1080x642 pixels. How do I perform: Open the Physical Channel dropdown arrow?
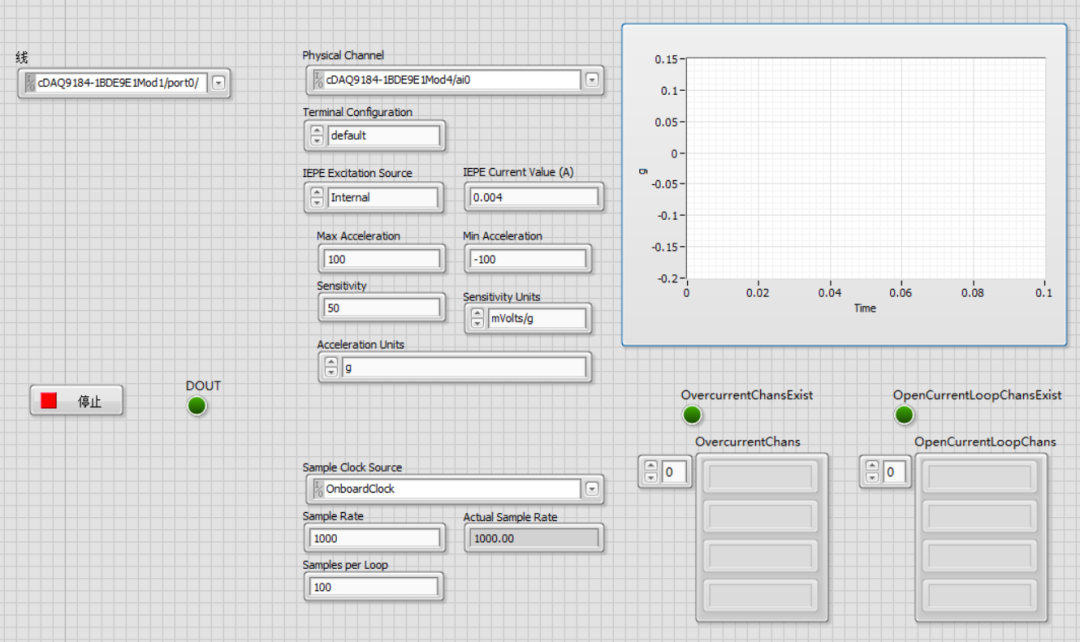tap(592, 80)
